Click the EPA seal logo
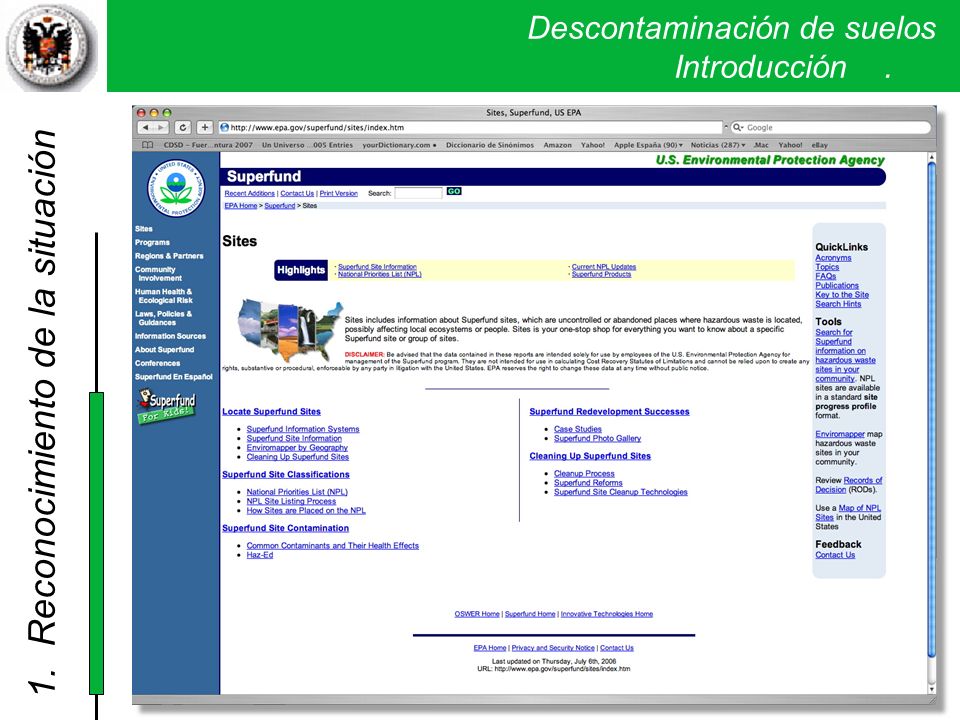960x720 pixels. (x=176, y=188)
